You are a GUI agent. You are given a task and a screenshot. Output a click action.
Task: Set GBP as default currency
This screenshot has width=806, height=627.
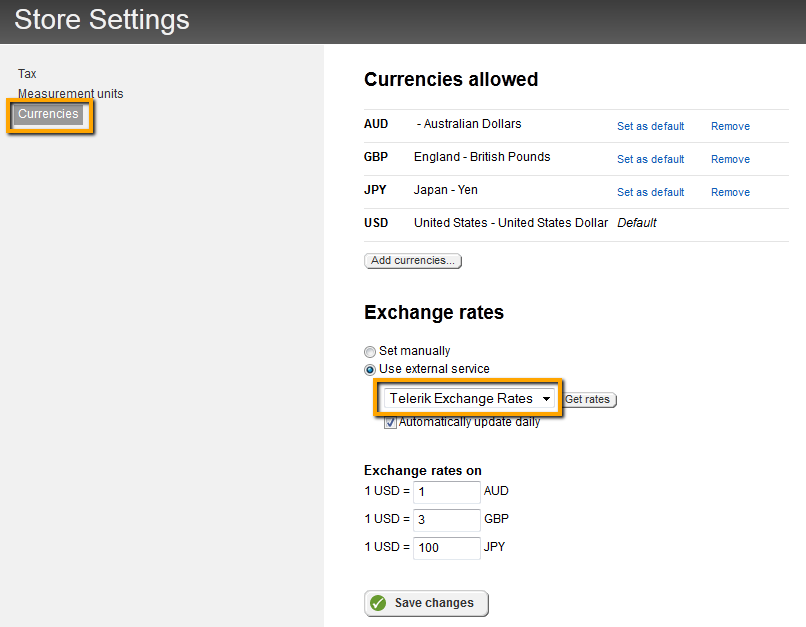point(650,159)
